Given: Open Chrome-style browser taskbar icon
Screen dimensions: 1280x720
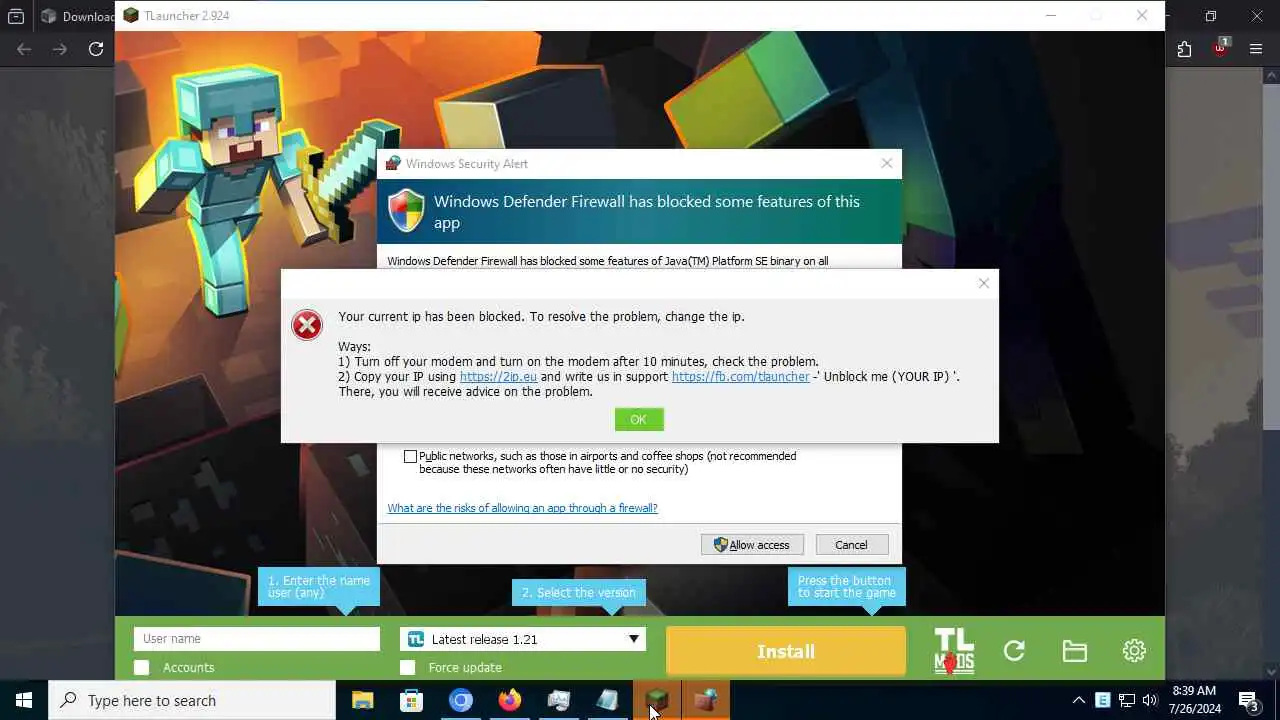Looking at the screenshot, I should coord(460,700).
